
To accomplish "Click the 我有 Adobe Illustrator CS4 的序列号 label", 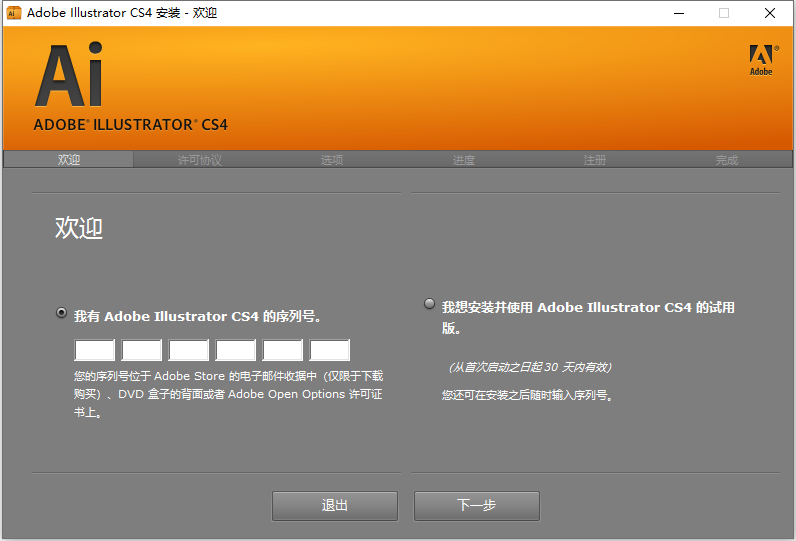I will click(x=197, y=317).
